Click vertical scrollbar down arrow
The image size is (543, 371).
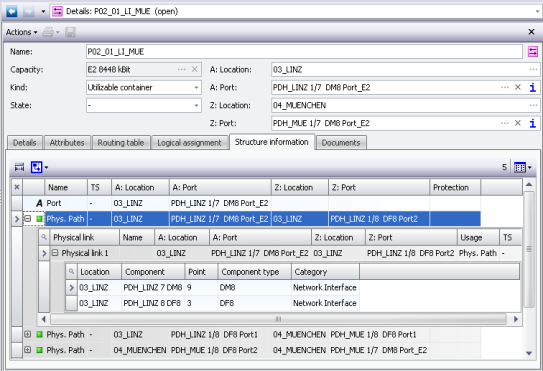[529, 353]
